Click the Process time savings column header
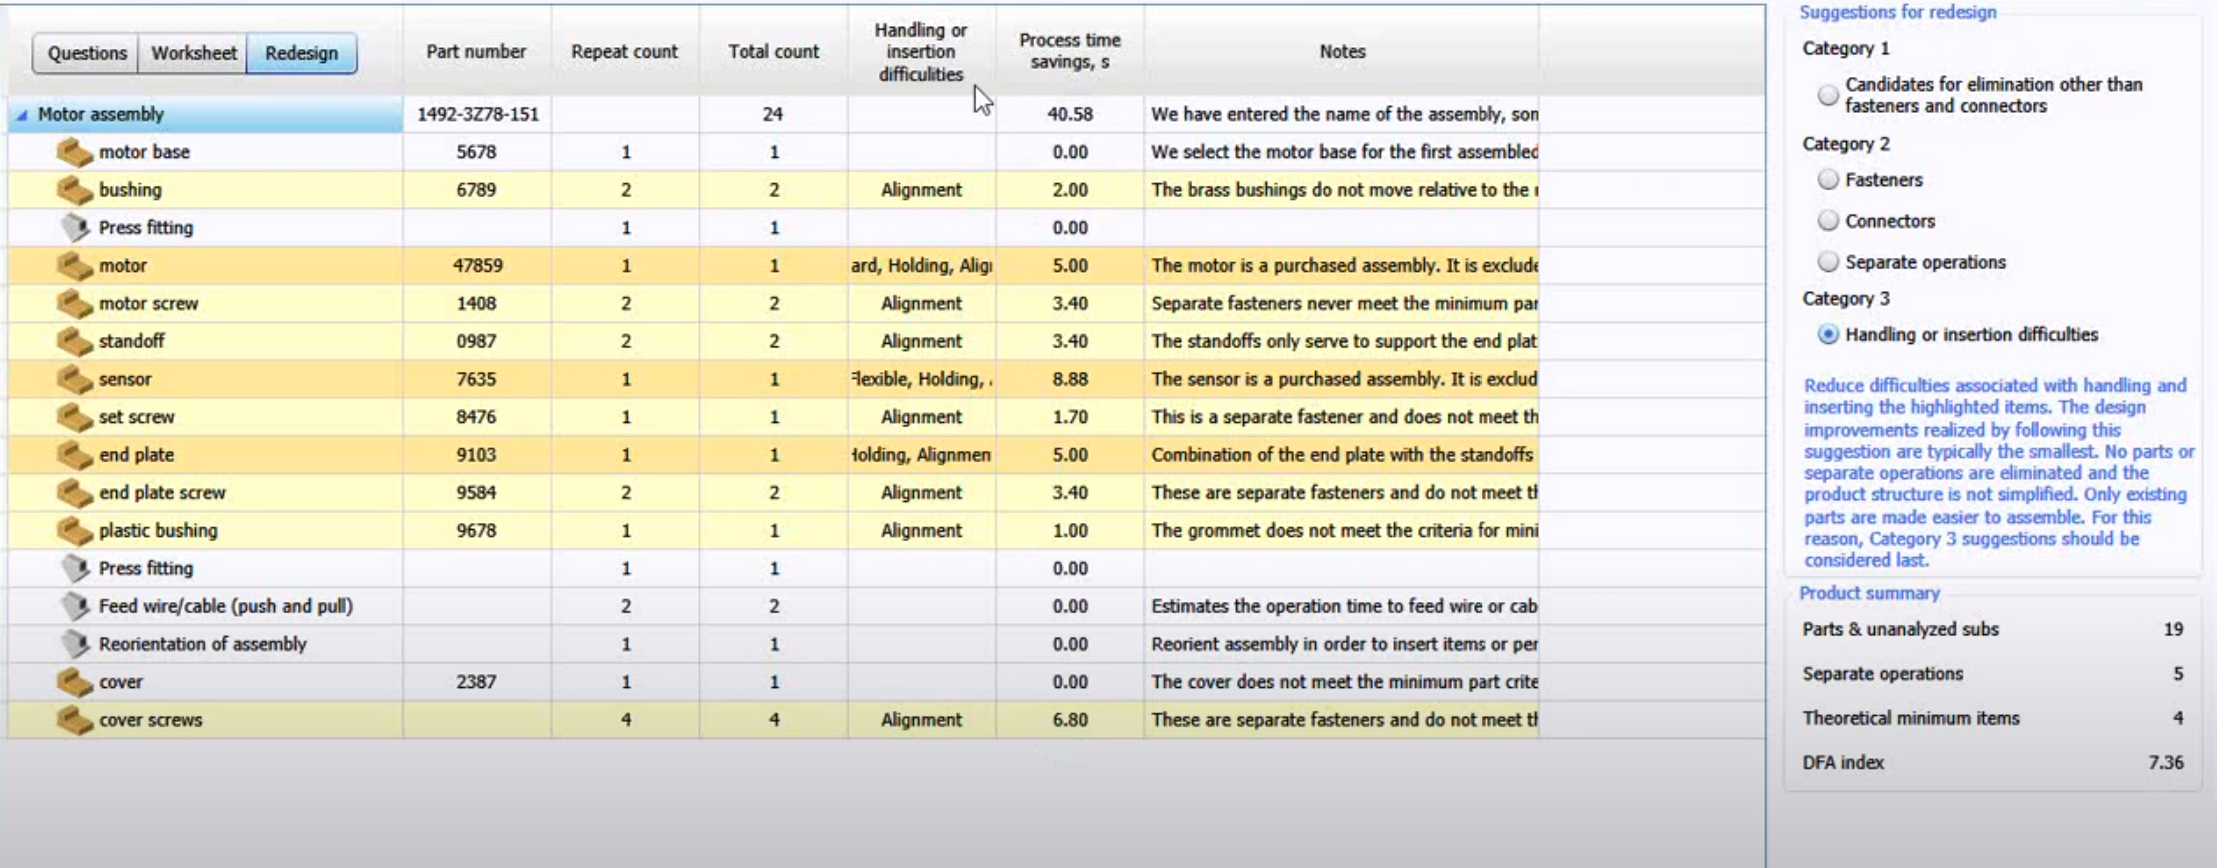The image size is (2217, 868). point(1070,51)
